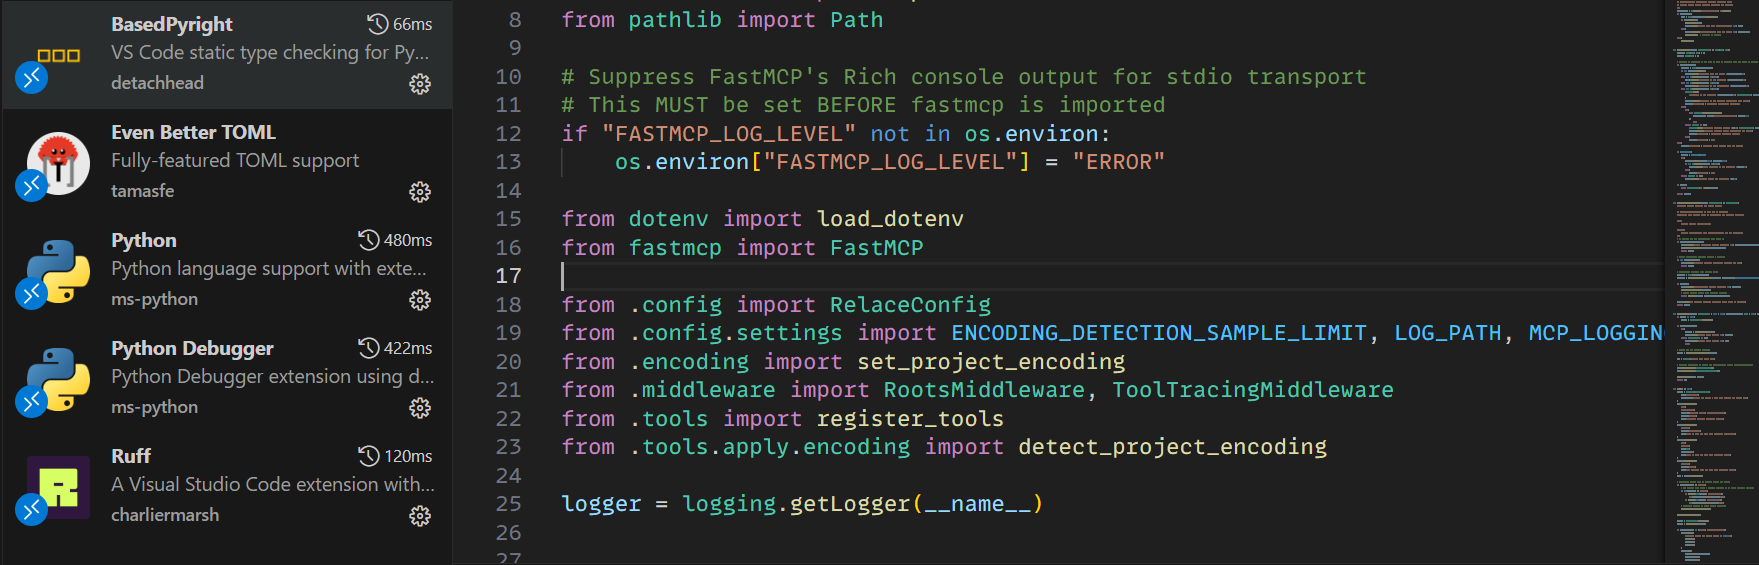Click 'RelaceConfig' on line 18
Viewport: 1759px width, 565px height.
click(910, 305)
